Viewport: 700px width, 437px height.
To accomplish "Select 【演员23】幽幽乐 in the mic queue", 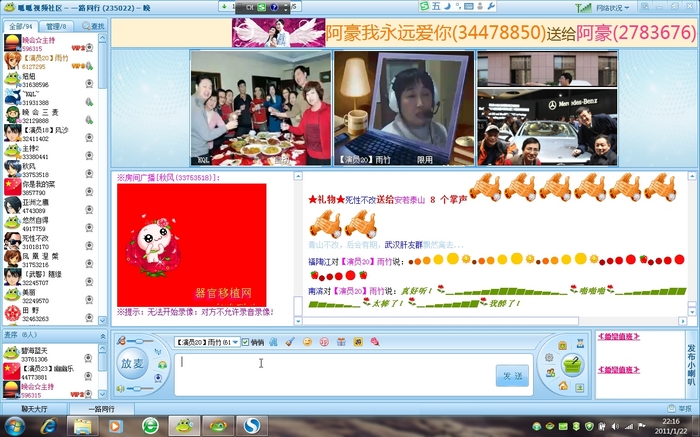I will [x=50, y=372].
